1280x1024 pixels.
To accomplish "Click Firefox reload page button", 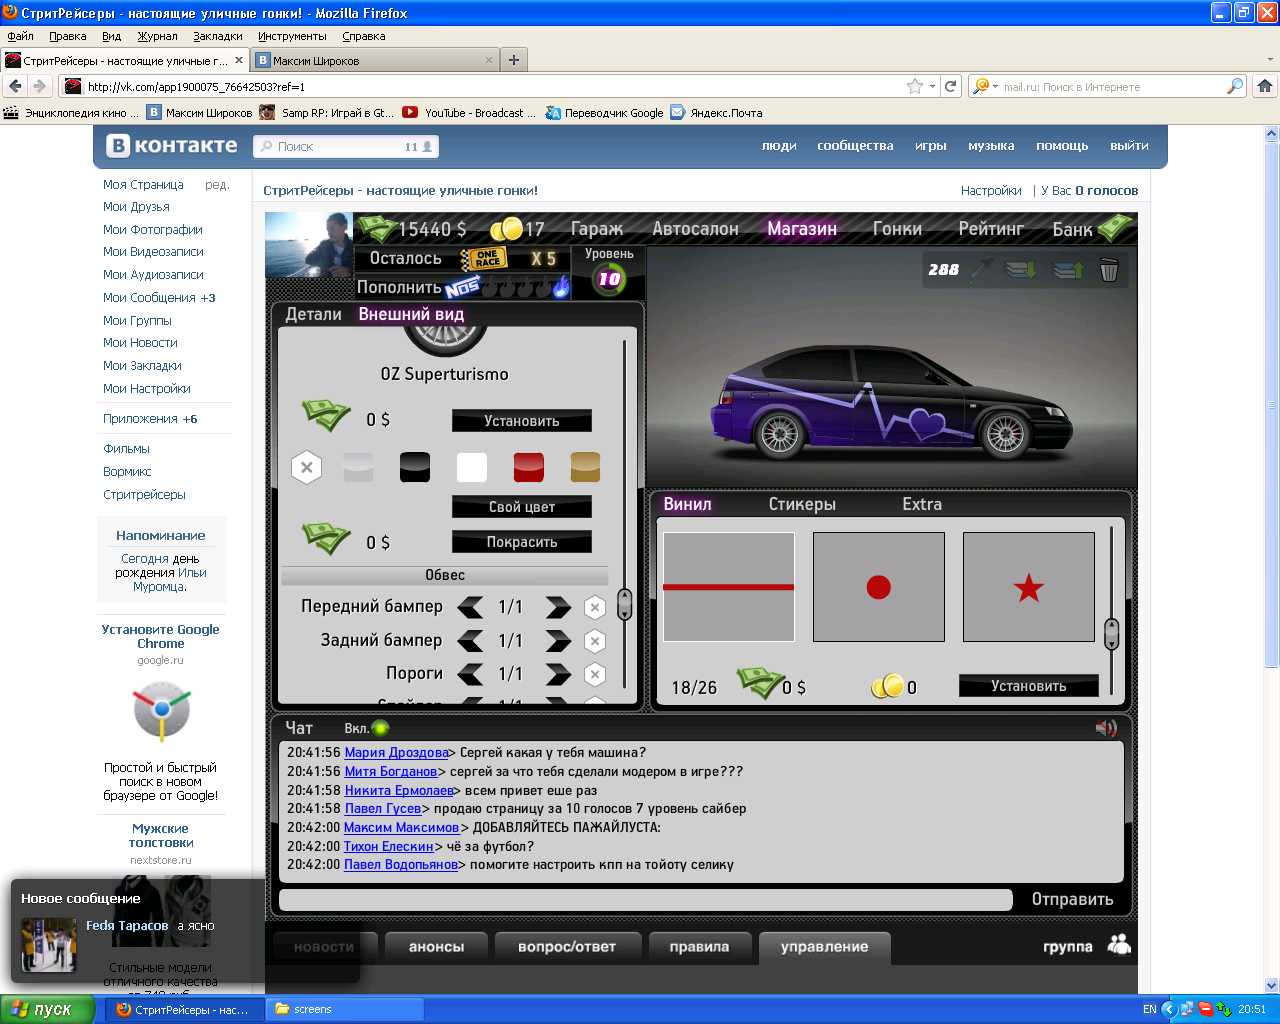I will click(951, 86).
